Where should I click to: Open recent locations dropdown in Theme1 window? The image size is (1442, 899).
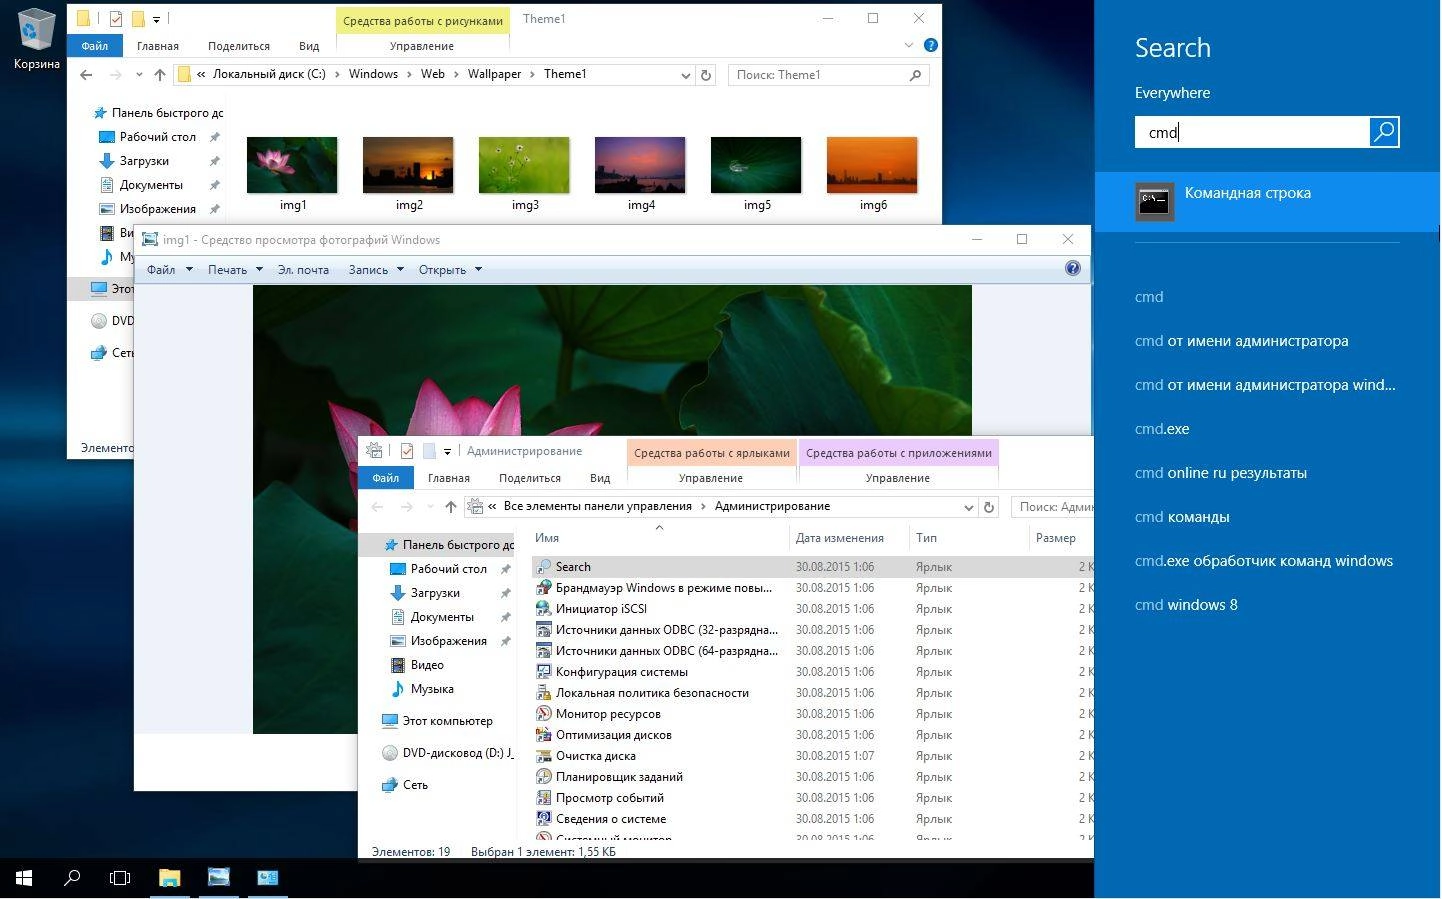coord(139,75)
